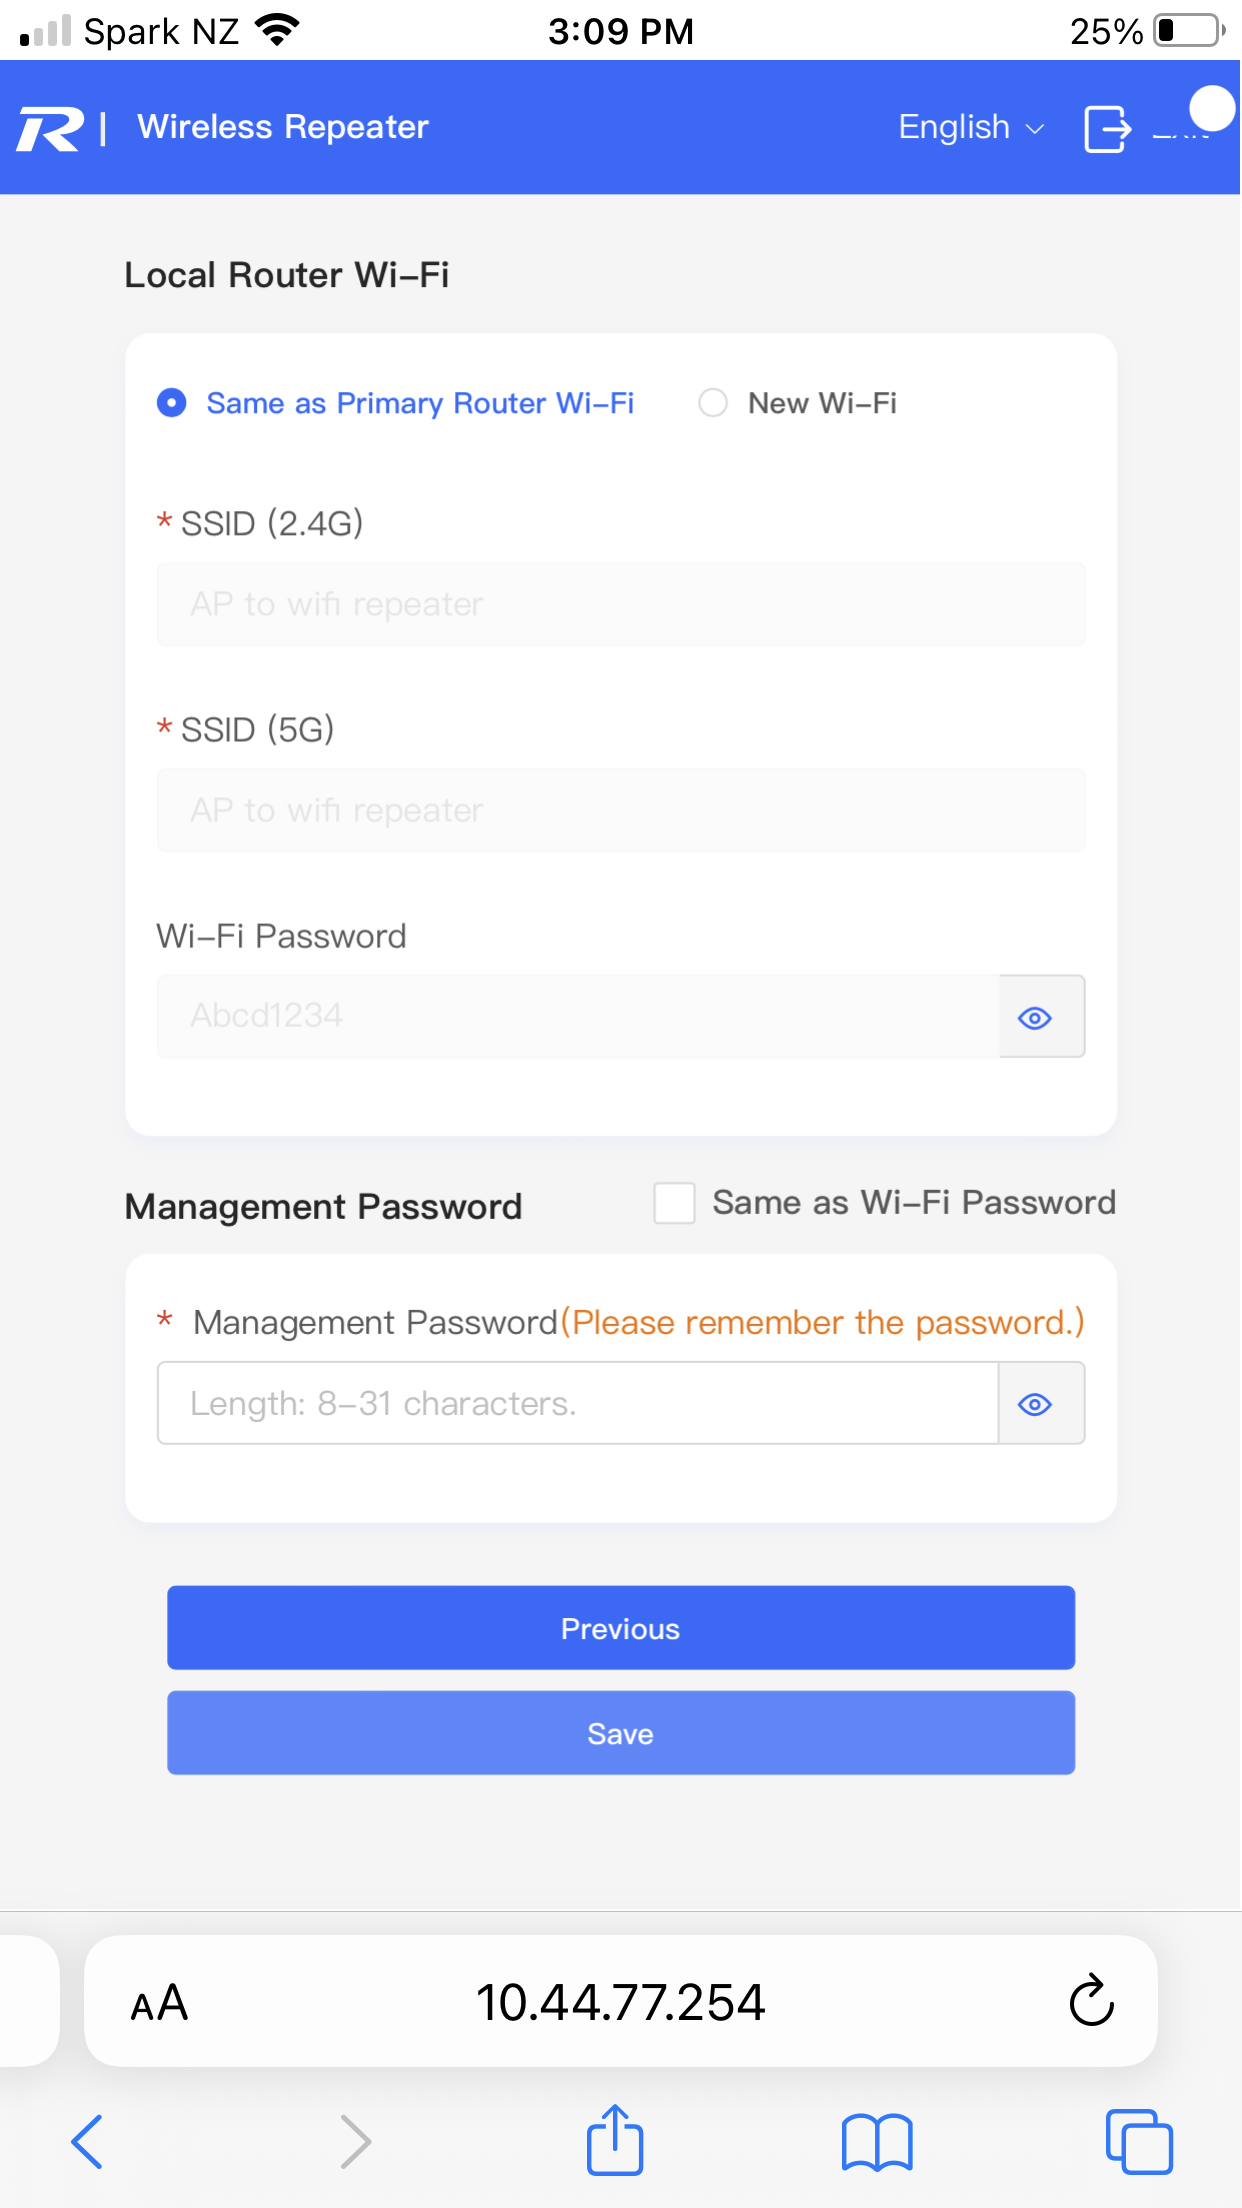1242x2208 pixels.
Task: Click the SSID (5G) field
Action: tap(620, 810)
